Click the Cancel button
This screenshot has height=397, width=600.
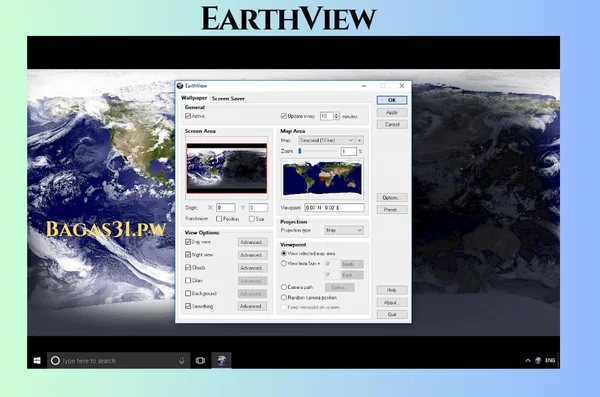click(x=392, y=124)
